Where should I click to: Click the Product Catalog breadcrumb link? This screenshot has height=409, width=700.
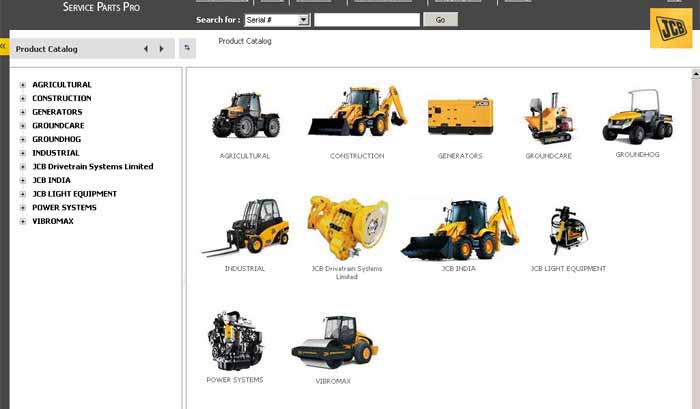[x=244, y=42]
